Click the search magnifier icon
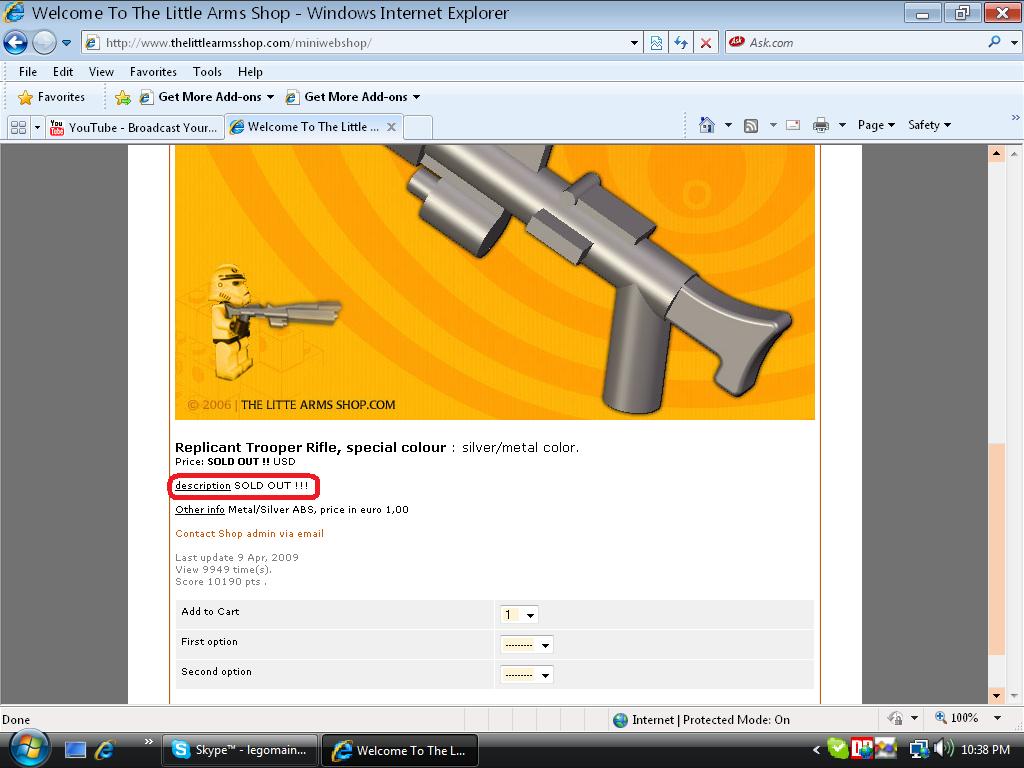The width and height of the screenshot is (1024, 768). click(x=995, y=42)
